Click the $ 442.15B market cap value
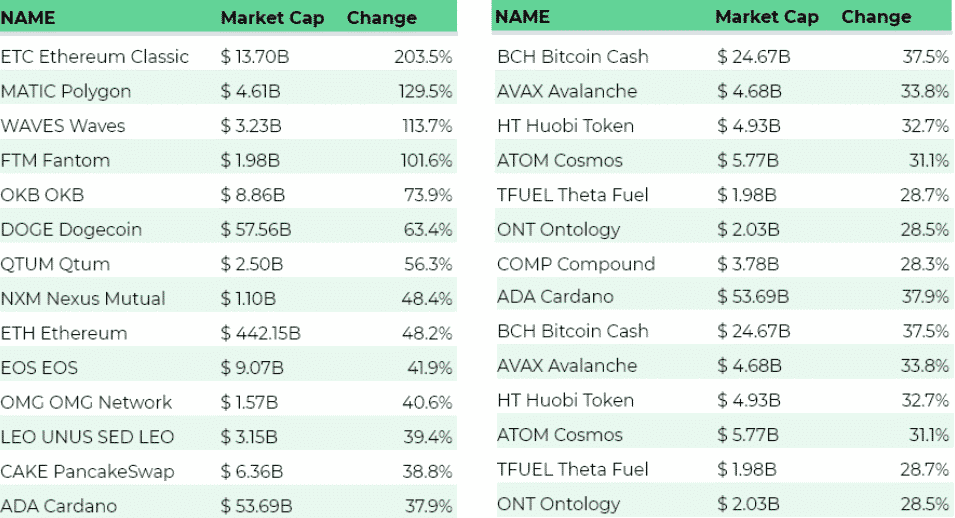The image size is (955, 518). point(260,333)
